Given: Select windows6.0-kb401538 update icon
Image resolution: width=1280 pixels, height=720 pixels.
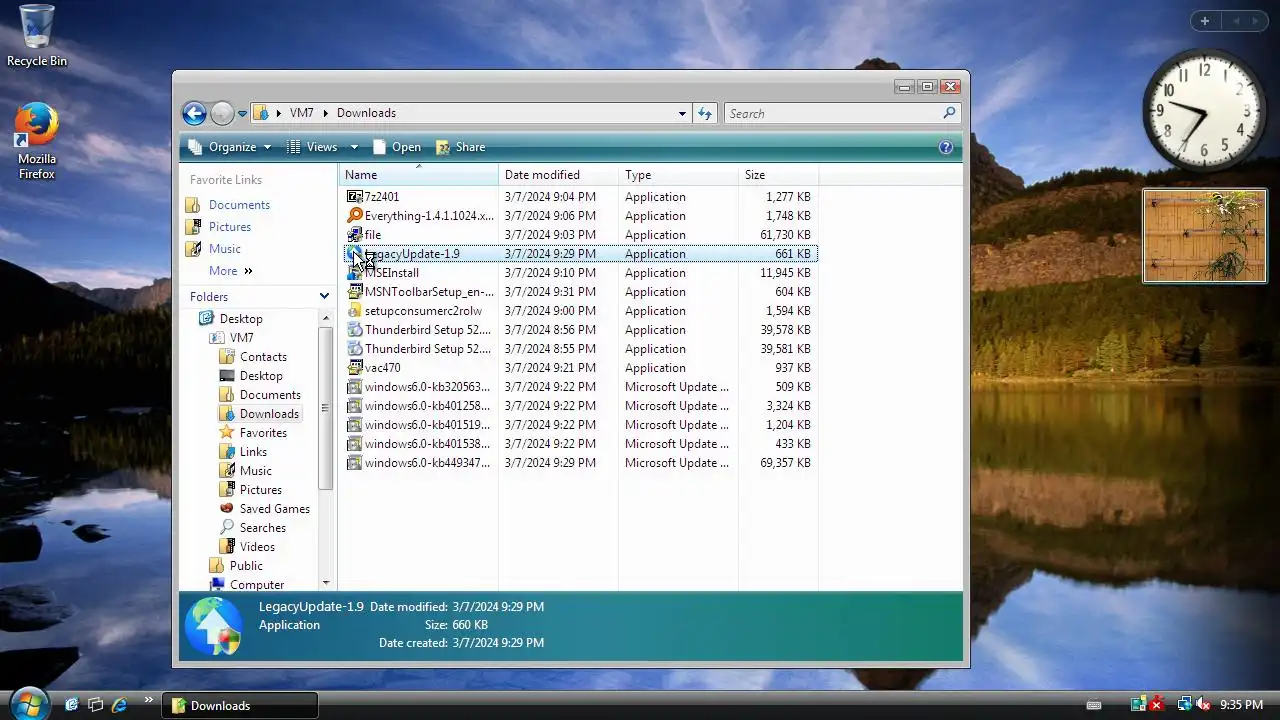Looking at the screenshot, I should [354, 444].
